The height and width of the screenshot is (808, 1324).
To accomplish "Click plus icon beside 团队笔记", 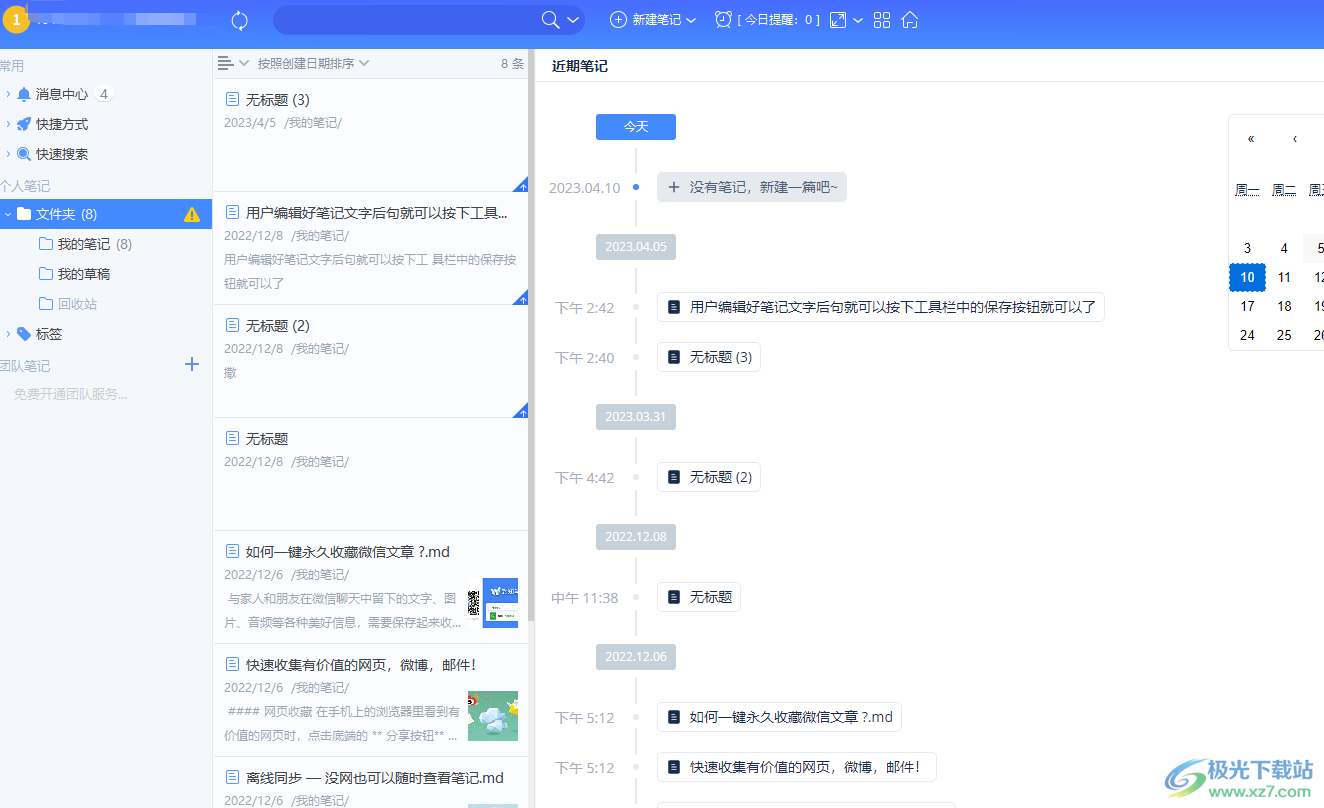I will [x=192, y=365].
